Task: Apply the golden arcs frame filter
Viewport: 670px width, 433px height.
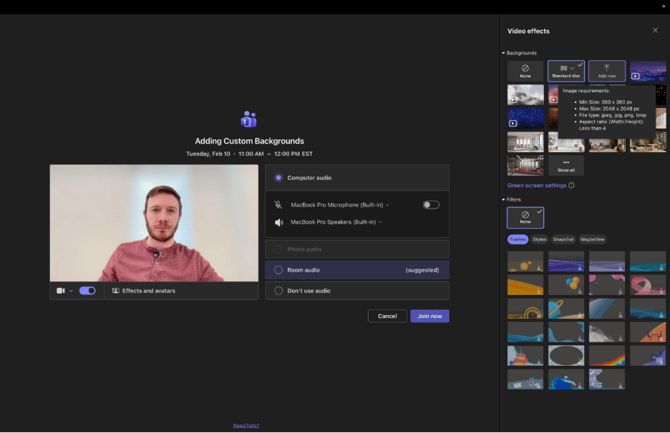Action: point(525,309)
